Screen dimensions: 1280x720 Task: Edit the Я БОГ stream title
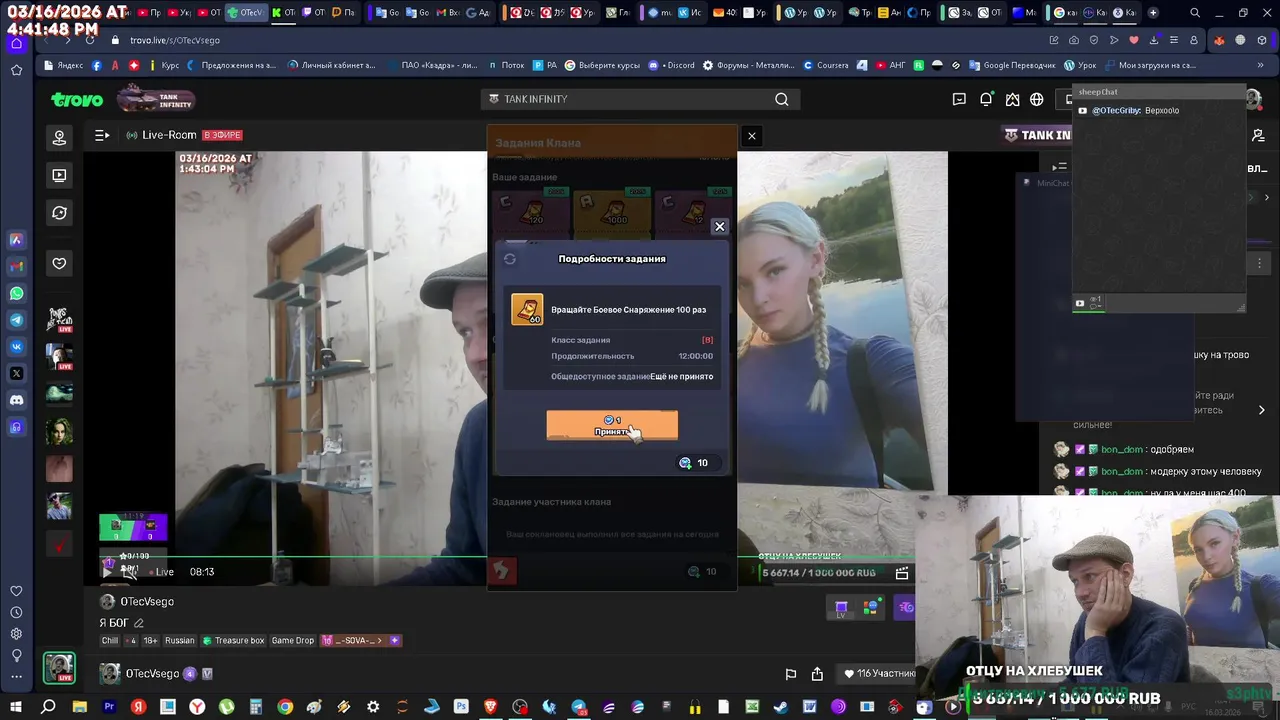click(x=139, y=623)
